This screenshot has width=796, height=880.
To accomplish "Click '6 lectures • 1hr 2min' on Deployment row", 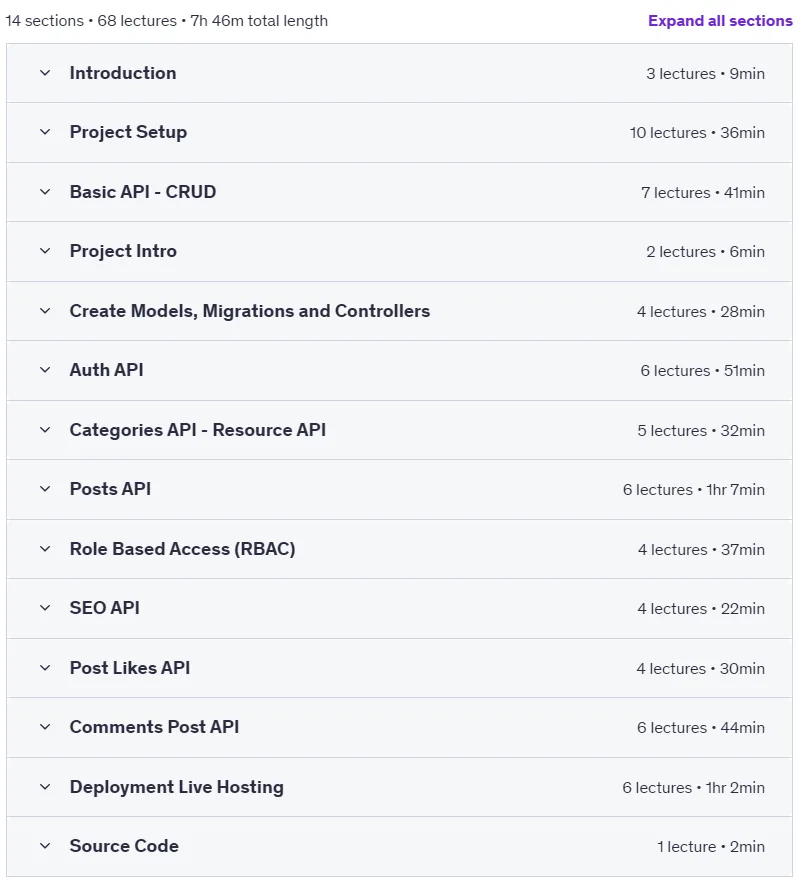I will point(693,788).
